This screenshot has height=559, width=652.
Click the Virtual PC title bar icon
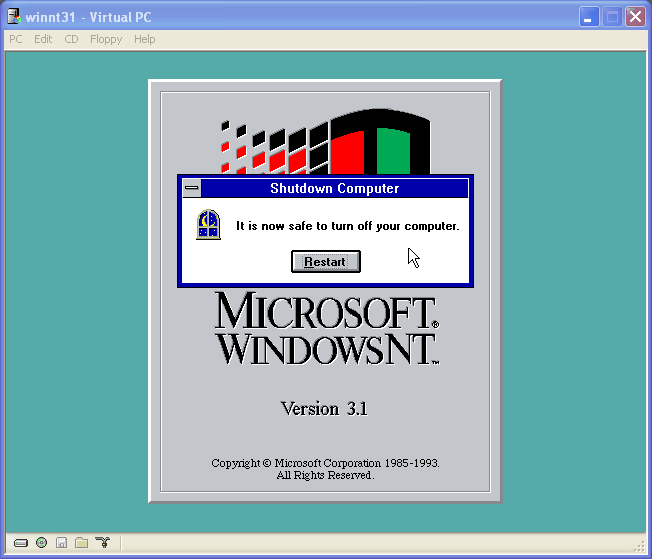pyautogui.click(x=14, y=17)
